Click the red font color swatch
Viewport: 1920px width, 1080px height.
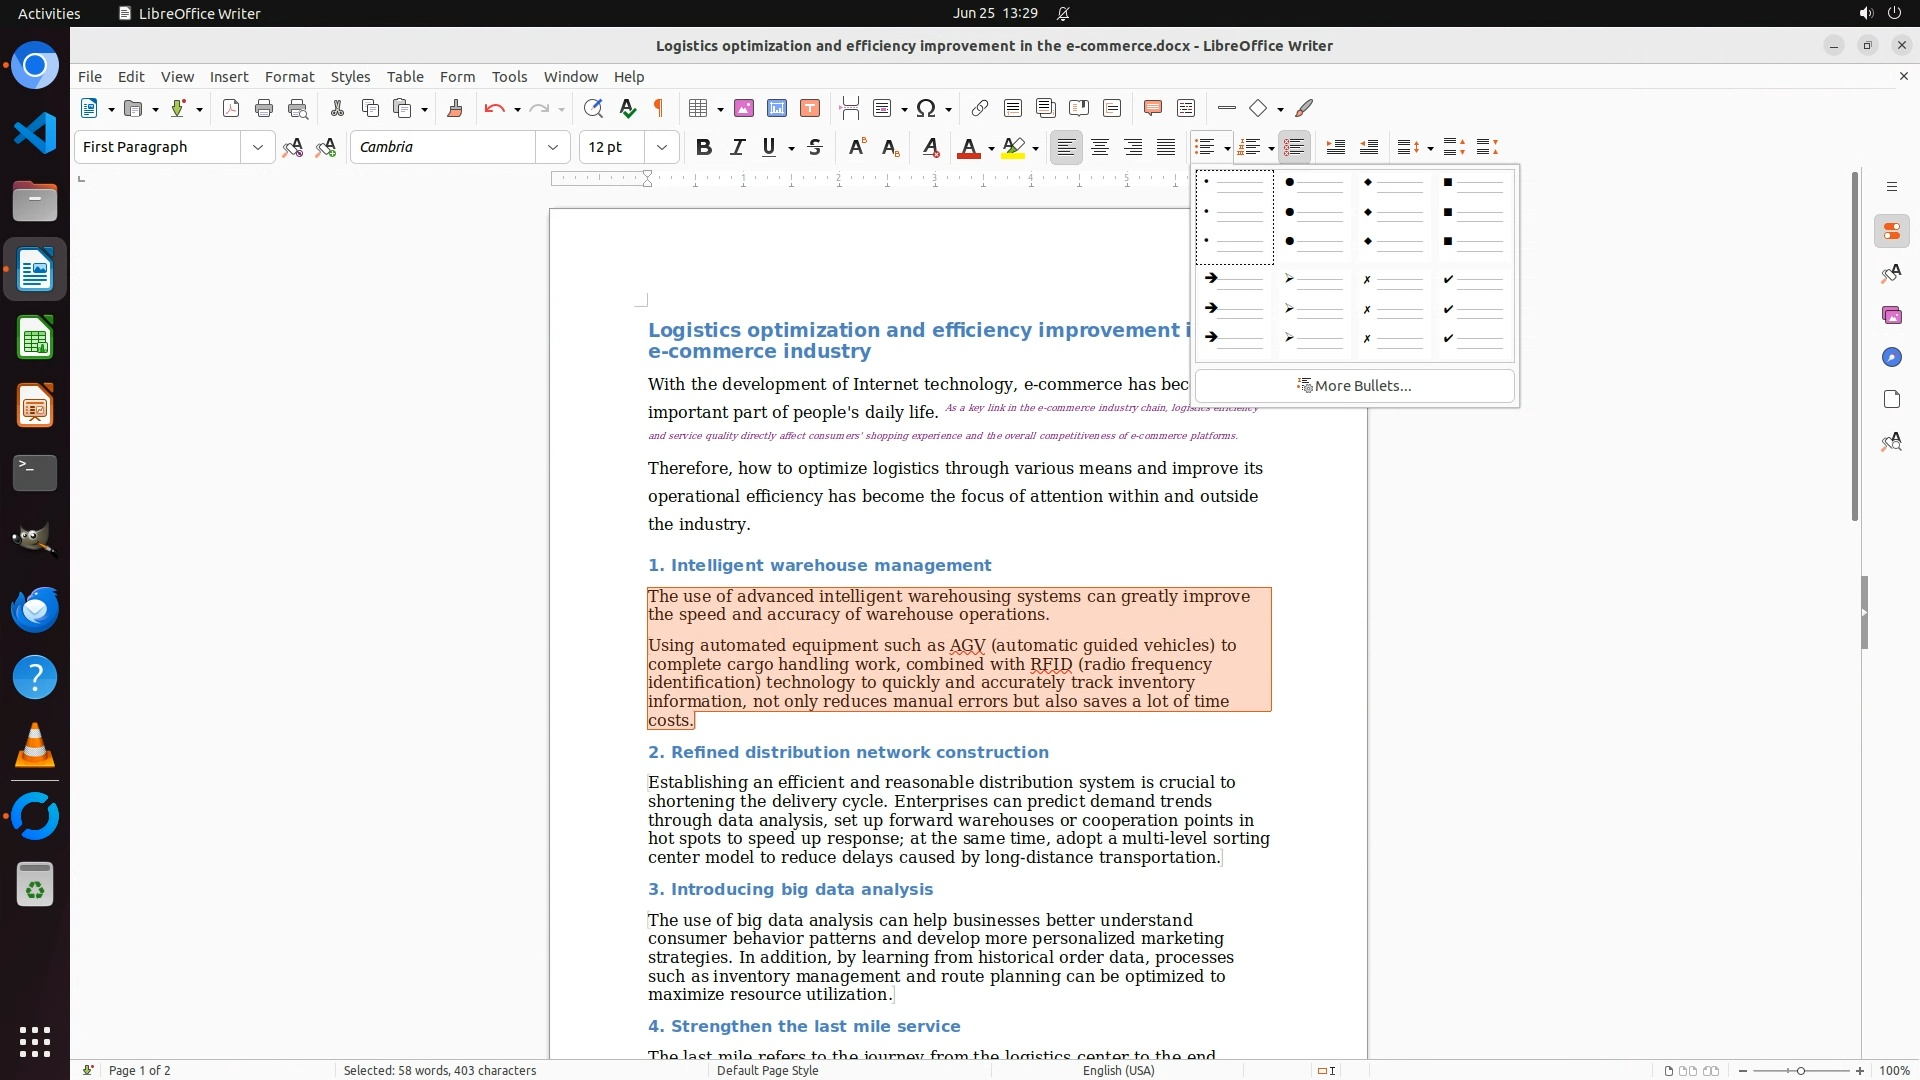coord(968,147)
